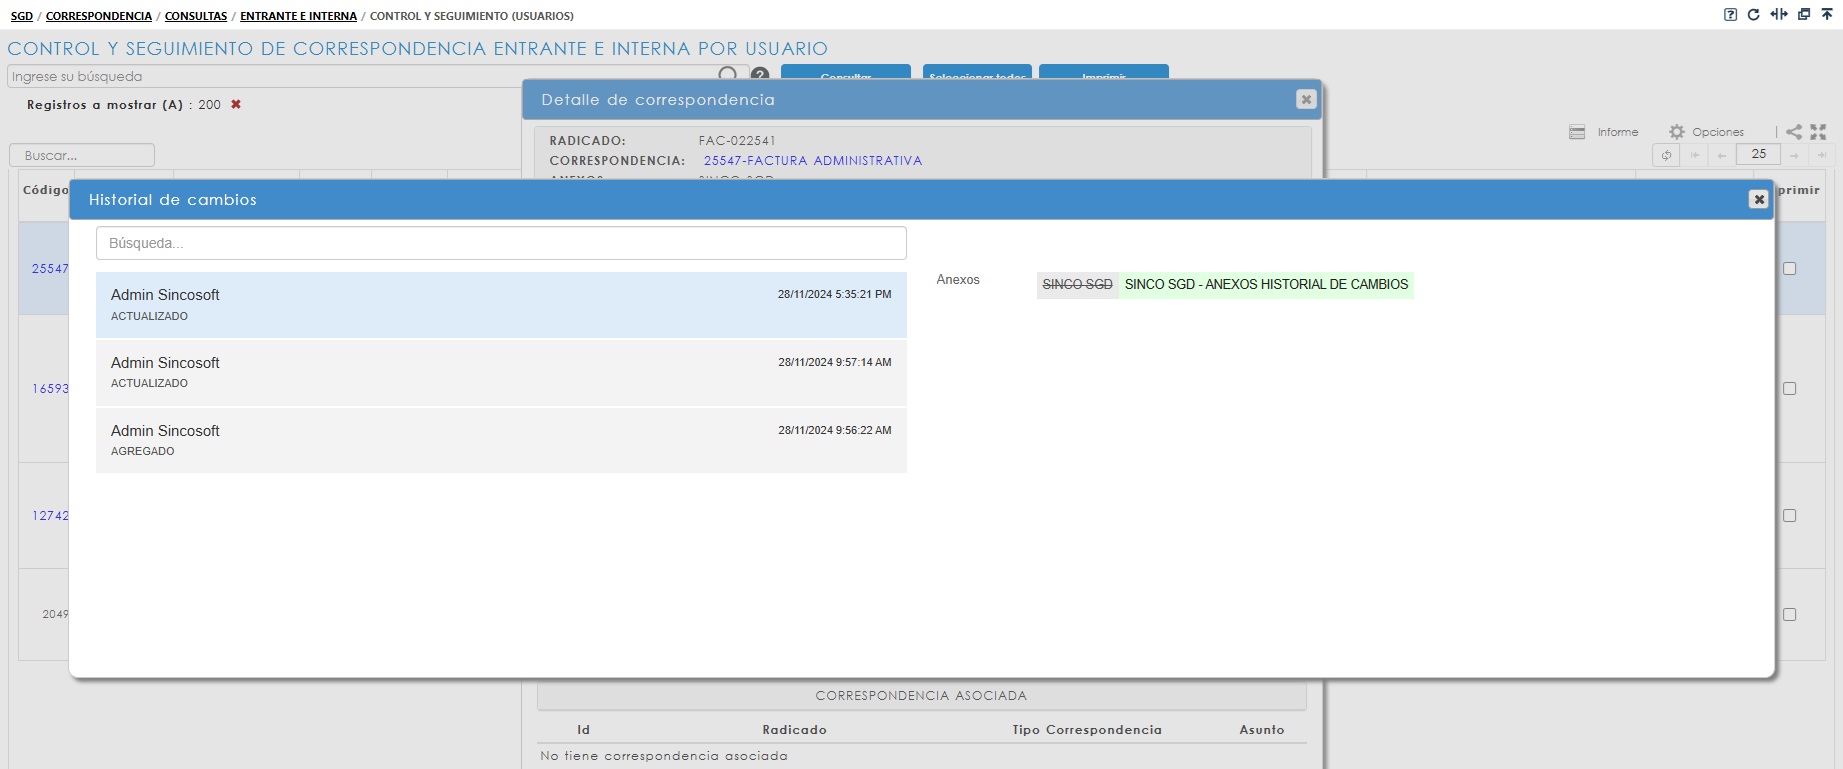
Task: Click the Informe report icon
Action: (x=1577, y=132)
